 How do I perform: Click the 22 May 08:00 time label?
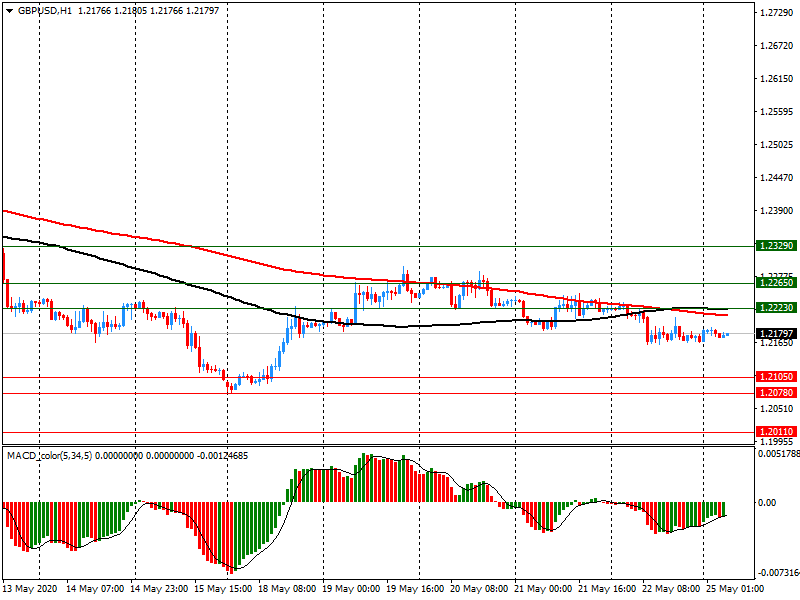[672, 589]
